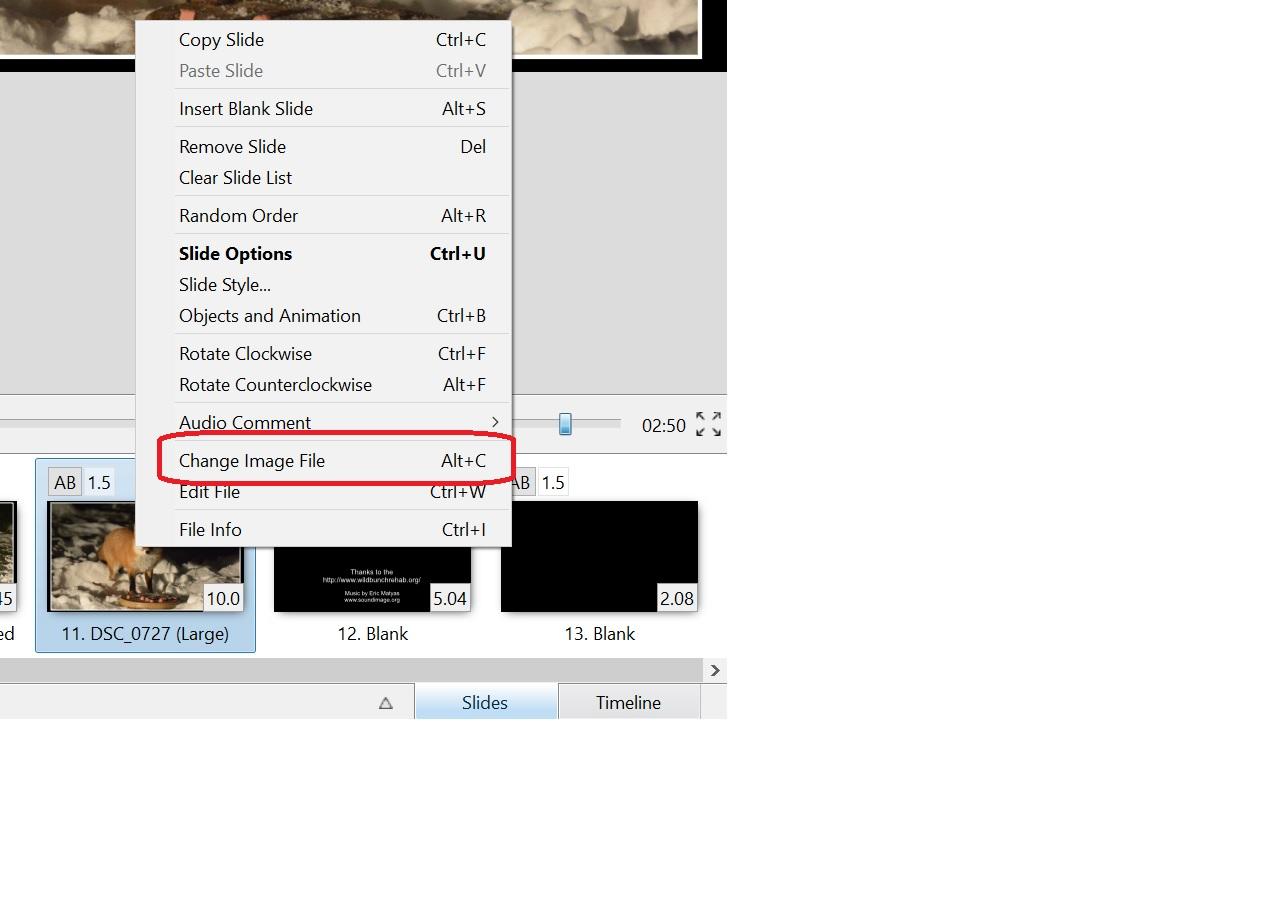Image resolution: width=1269 pixels, height=914 pixels.
Task: Click the fullscreen preview arrows icon
Action: point(708,424)
